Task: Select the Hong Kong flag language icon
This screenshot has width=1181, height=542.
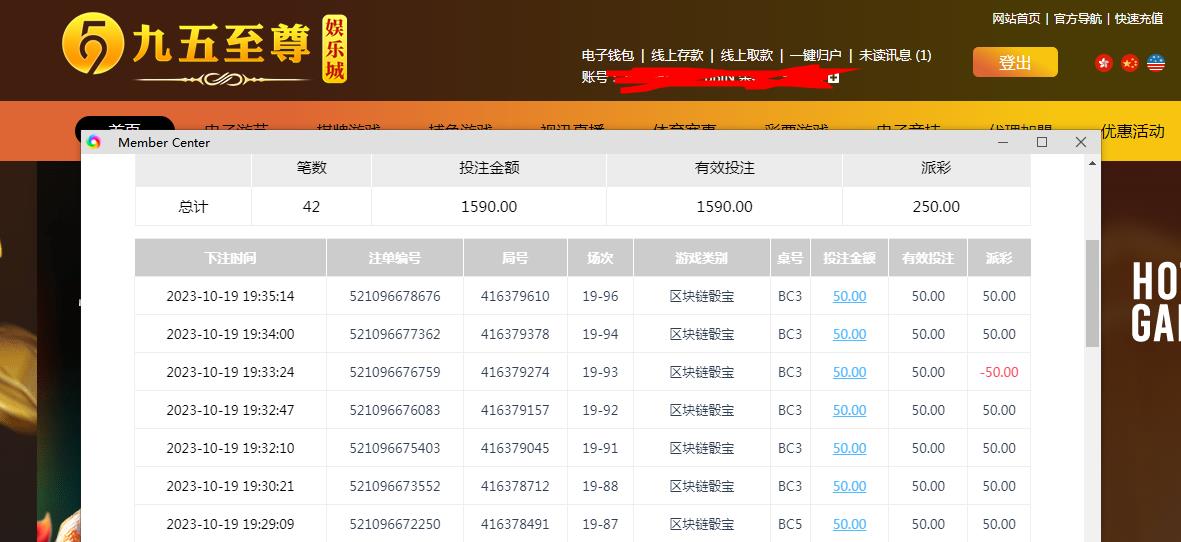Action: click(1104, 63)
